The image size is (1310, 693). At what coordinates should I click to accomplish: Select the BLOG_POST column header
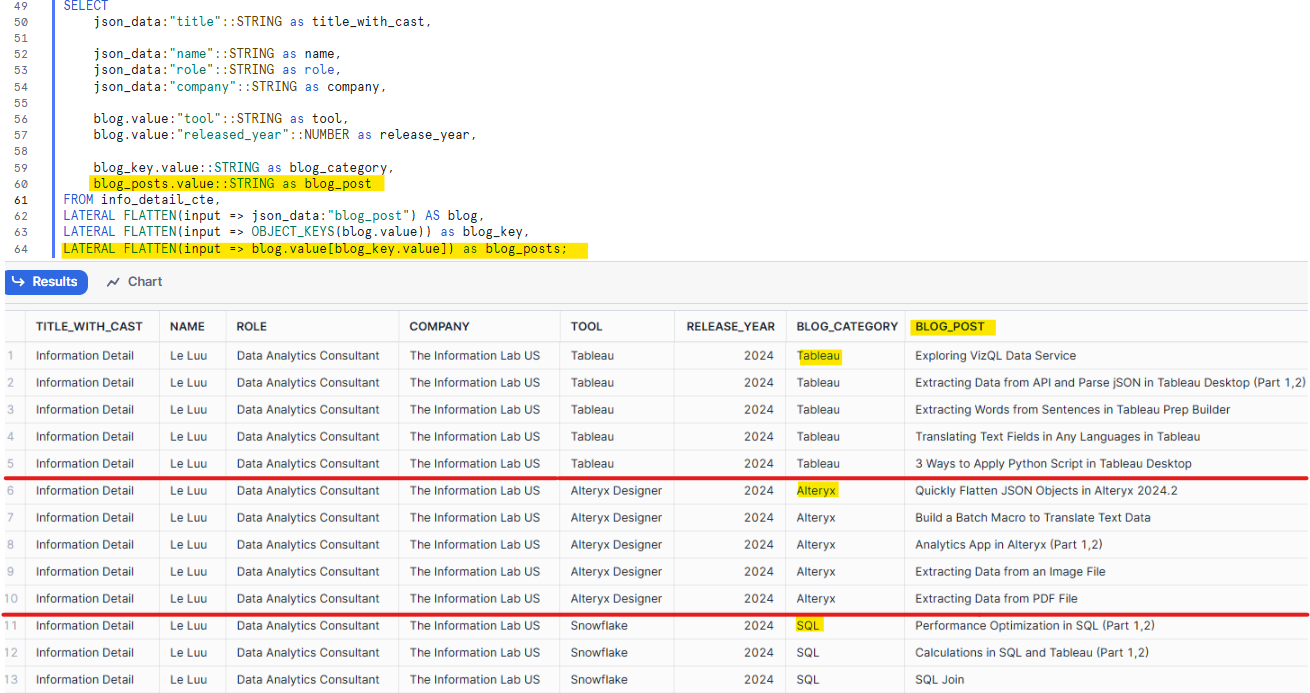950,326
